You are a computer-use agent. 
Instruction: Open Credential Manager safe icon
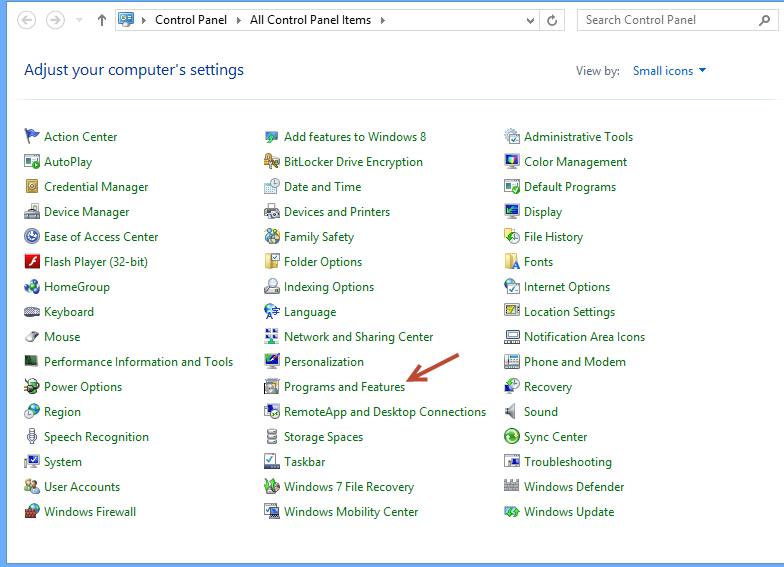[32, 186]
